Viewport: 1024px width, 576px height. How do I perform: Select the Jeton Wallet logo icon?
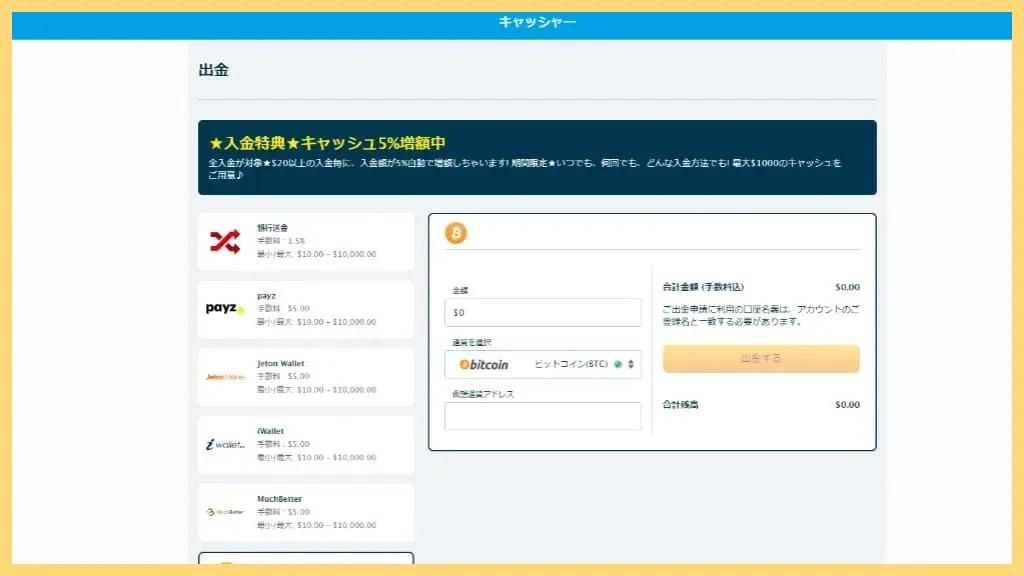tap(226, 378)
